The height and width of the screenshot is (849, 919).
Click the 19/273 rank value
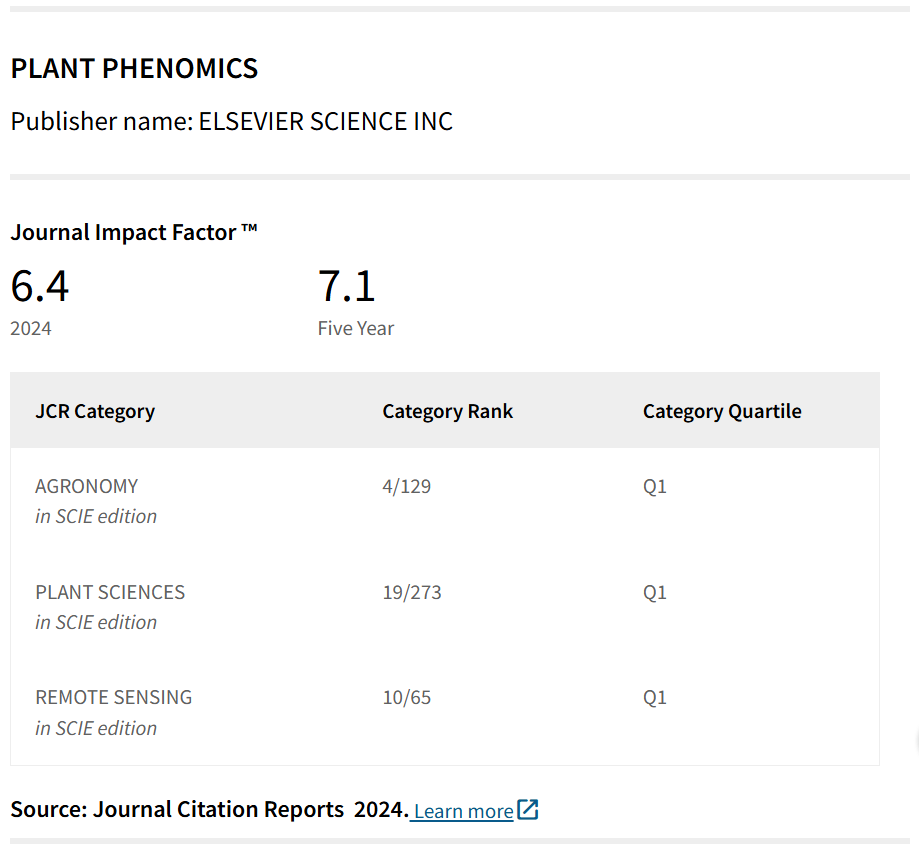tap(411, 592)
